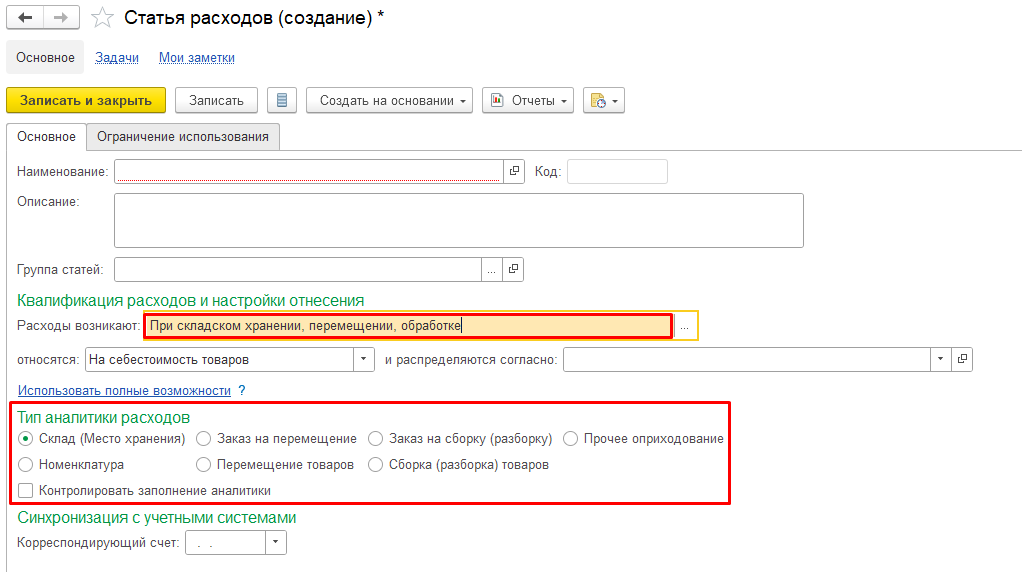Image resolution: width=1022 pixels, height=572 pixels.
Task: Open the Корреспондирующий счет dropdown
Action: pos(275,543)
